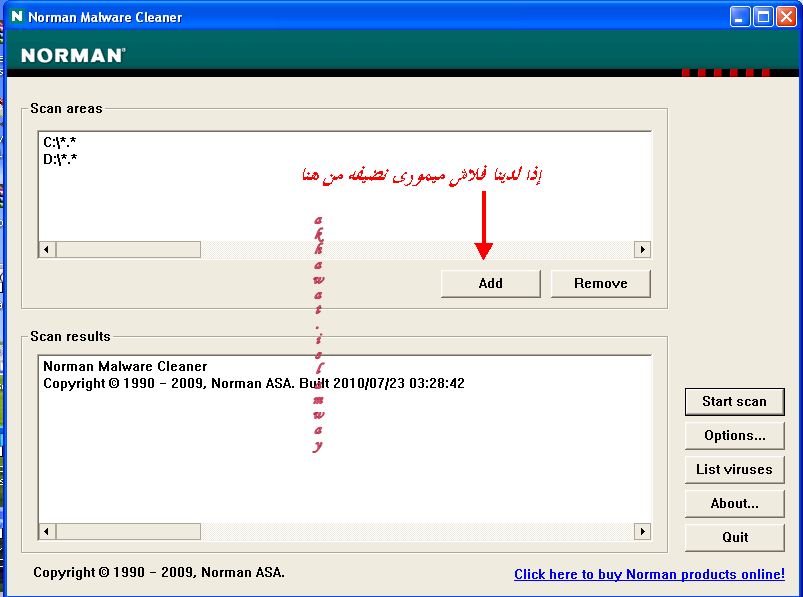803x597 pixels.
Task: Select the C:\*.* scan area entry
Action: coord(60,142)
